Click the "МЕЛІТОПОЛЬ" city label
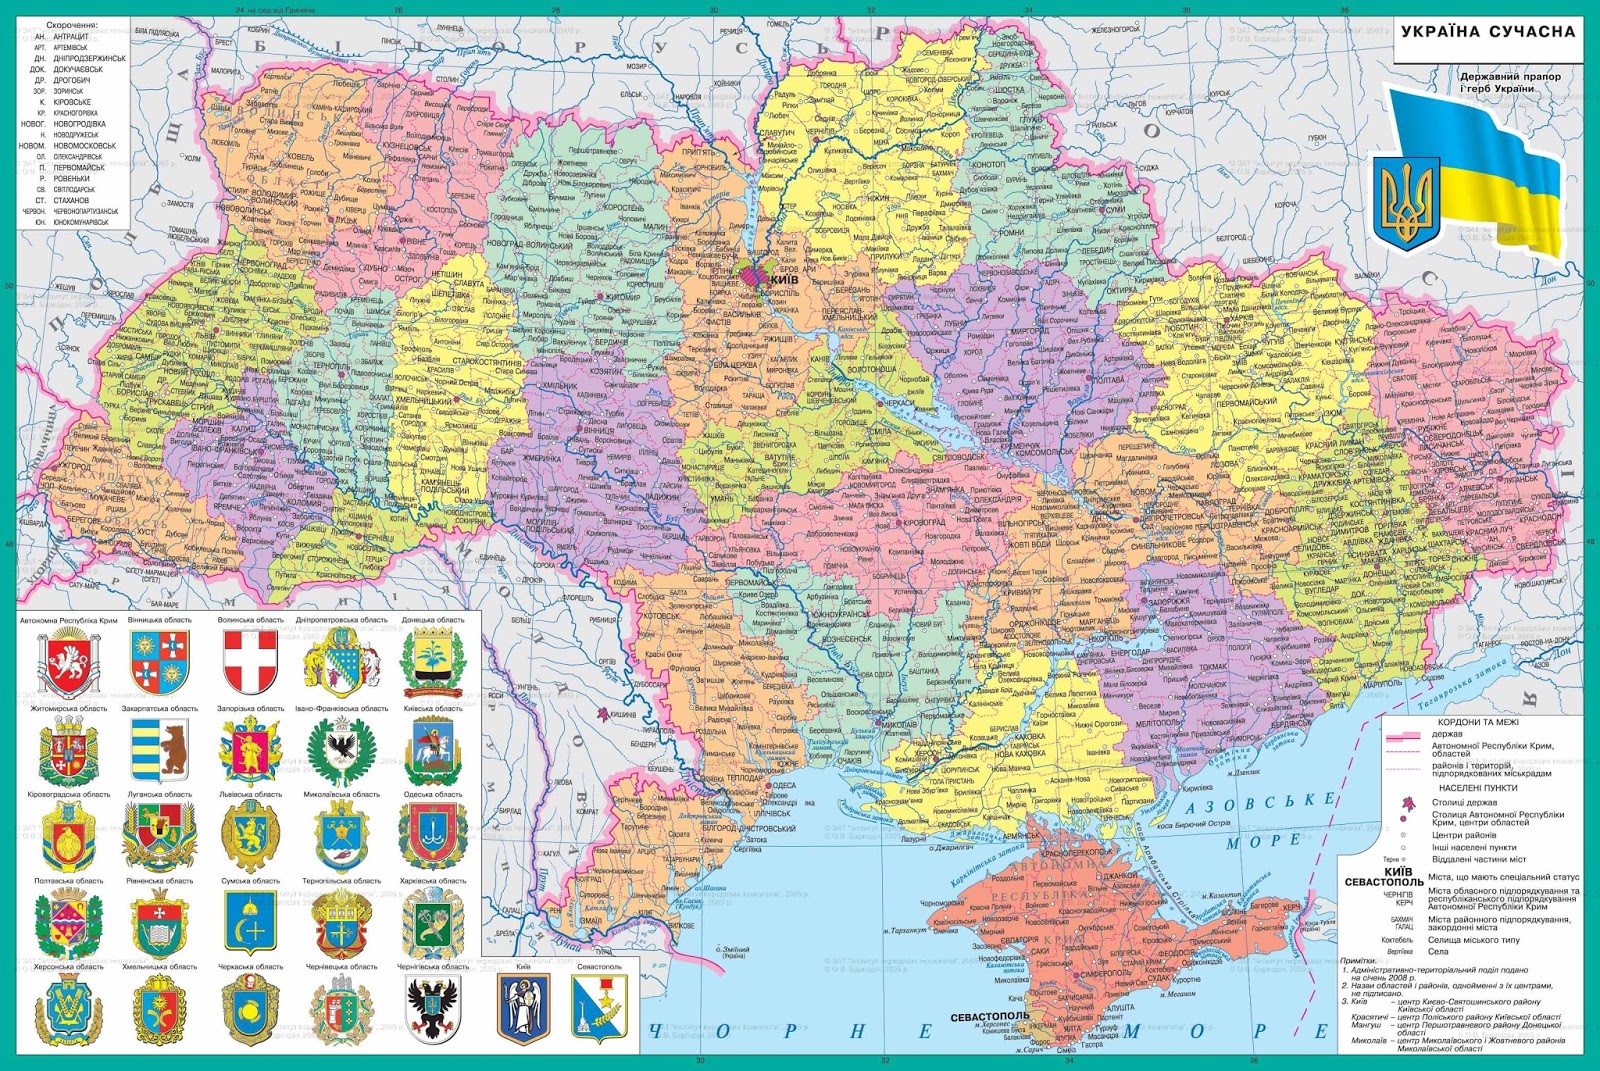This screenshot has width=1600, height=1071. (x=1160, y=723)
